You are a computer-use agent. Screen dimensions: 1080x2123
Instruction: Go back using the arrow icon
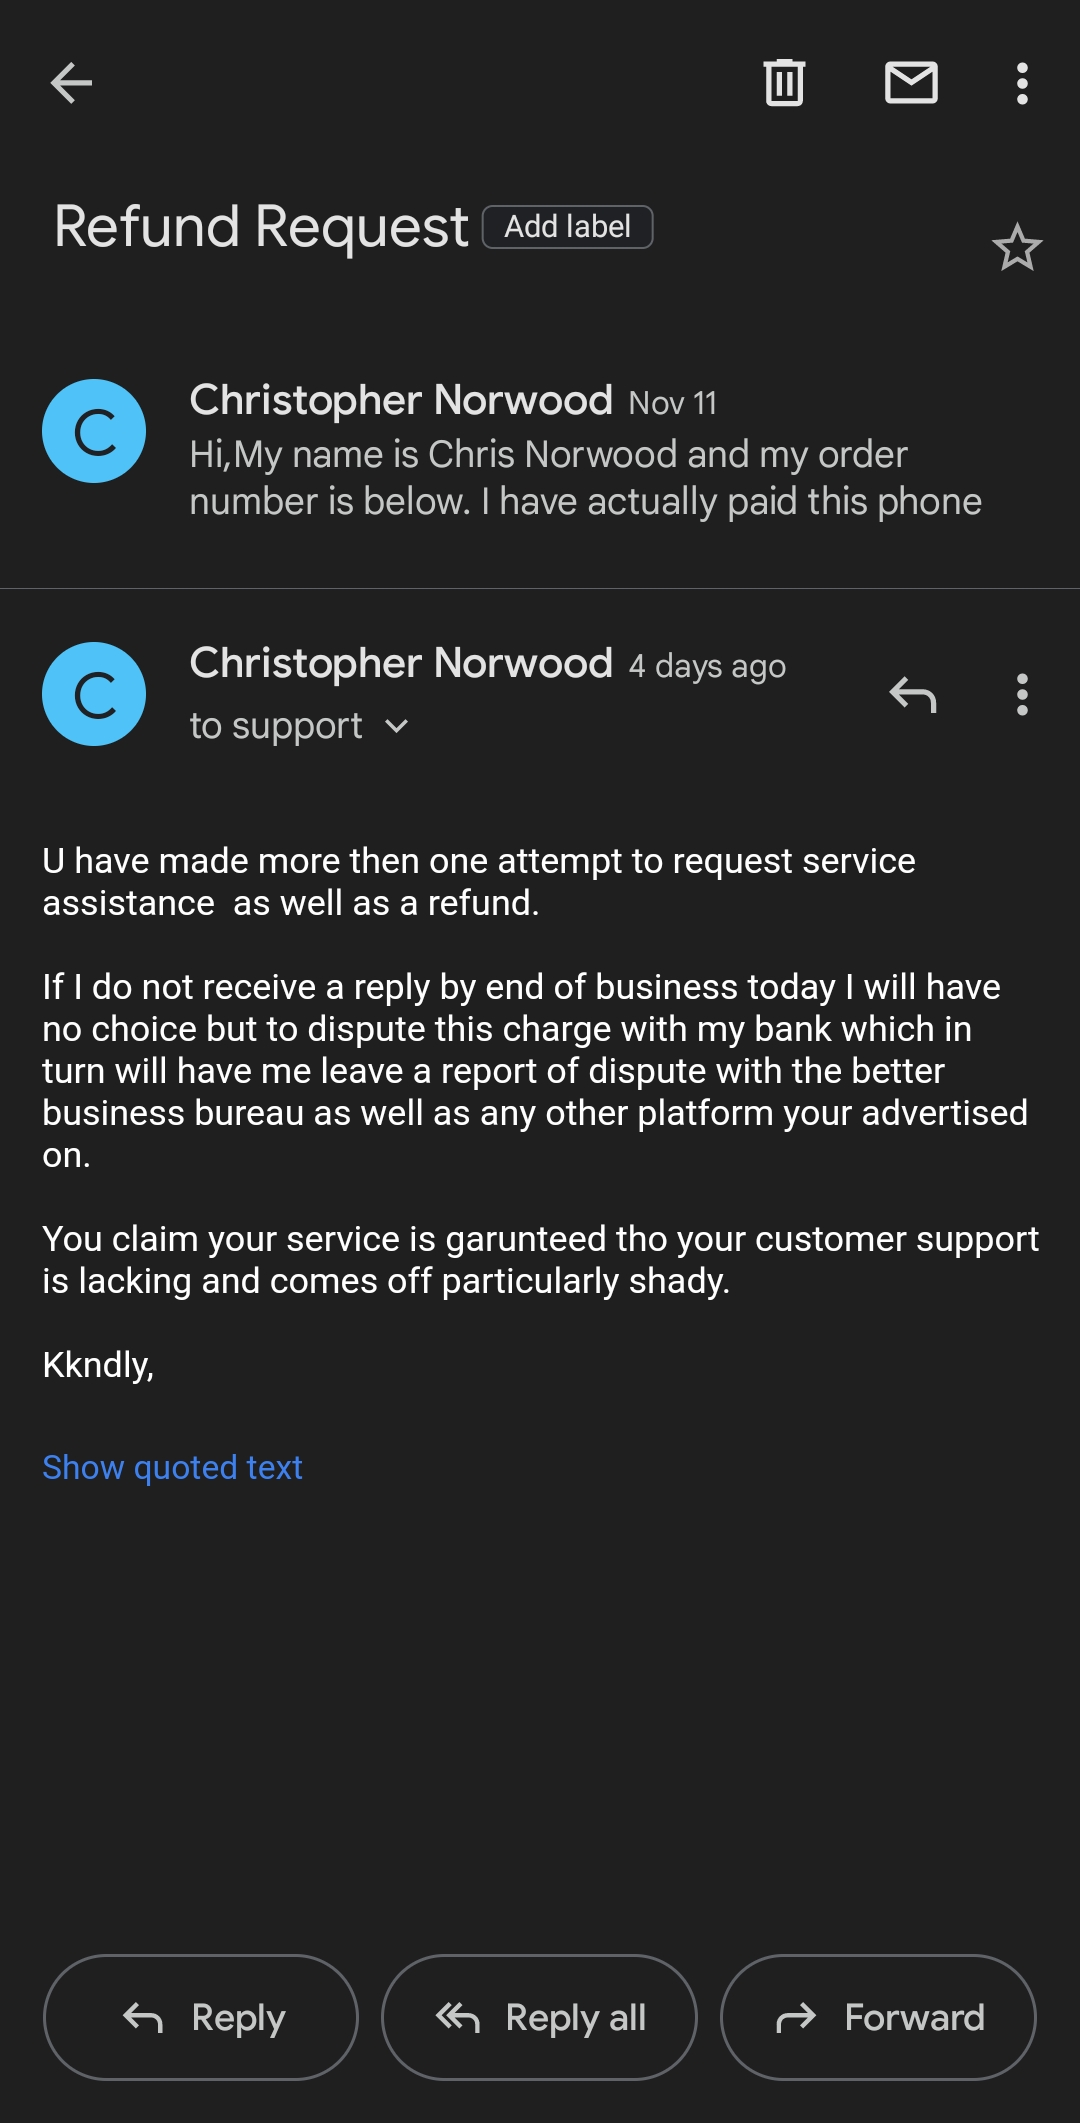71,83
